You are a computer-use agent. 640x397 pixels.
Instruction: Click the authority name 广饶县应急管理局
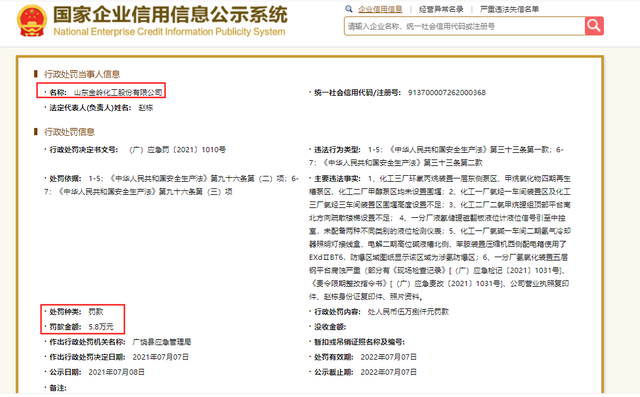[162, 342]
